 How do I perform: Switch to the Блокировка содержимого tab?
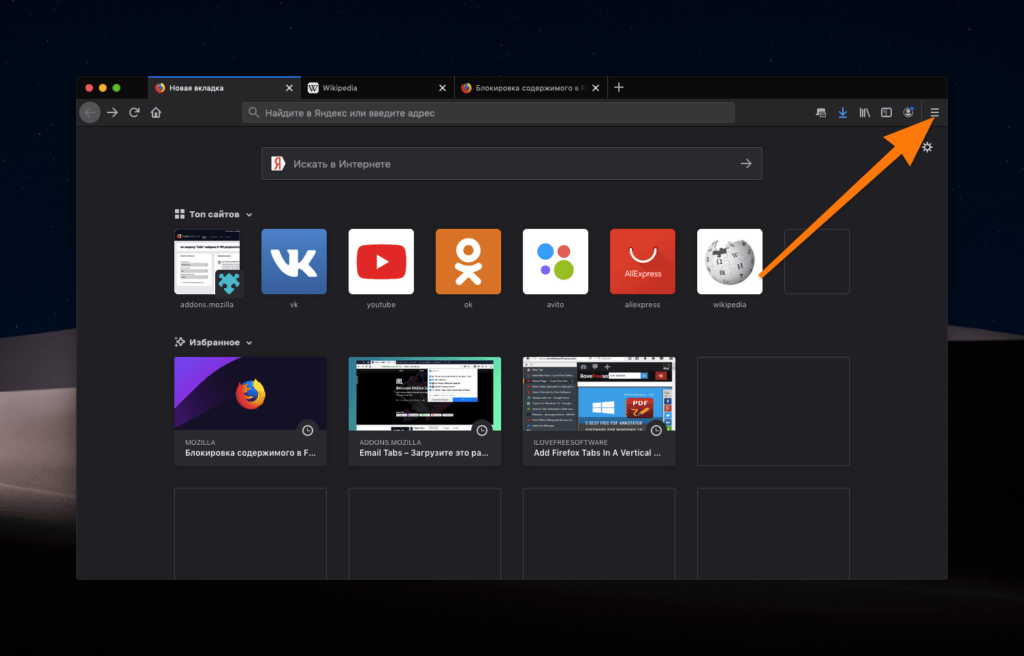click(531, 88)
